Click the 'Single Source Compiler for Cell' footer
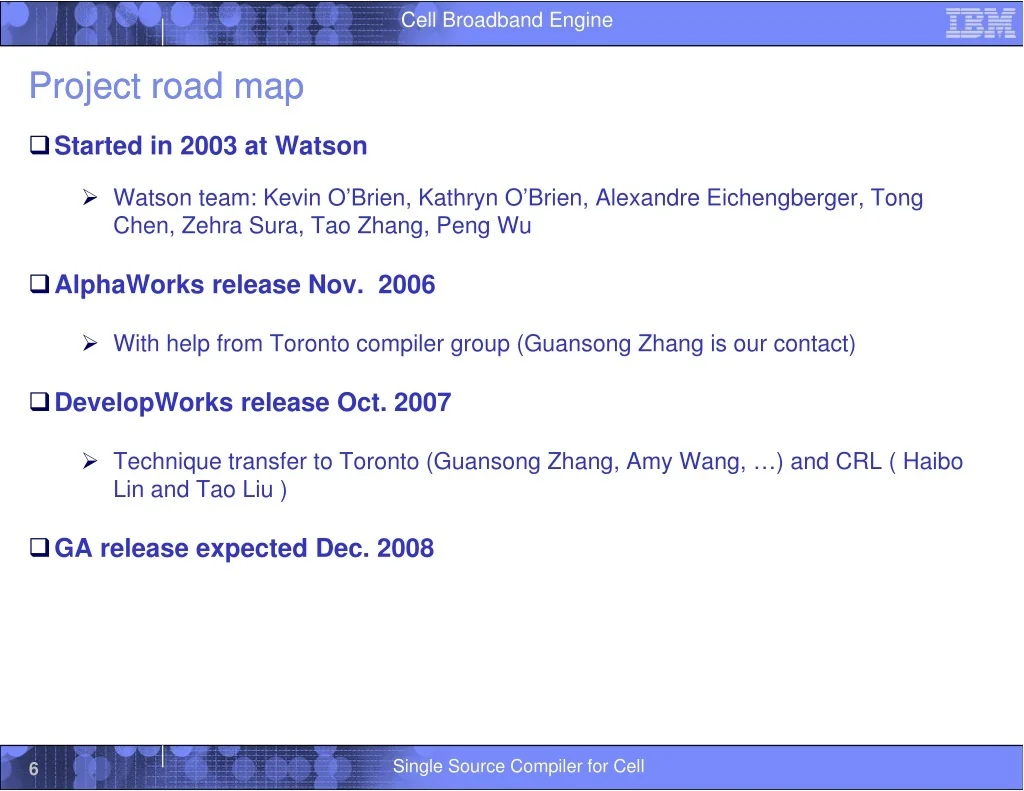 (519, 766)
